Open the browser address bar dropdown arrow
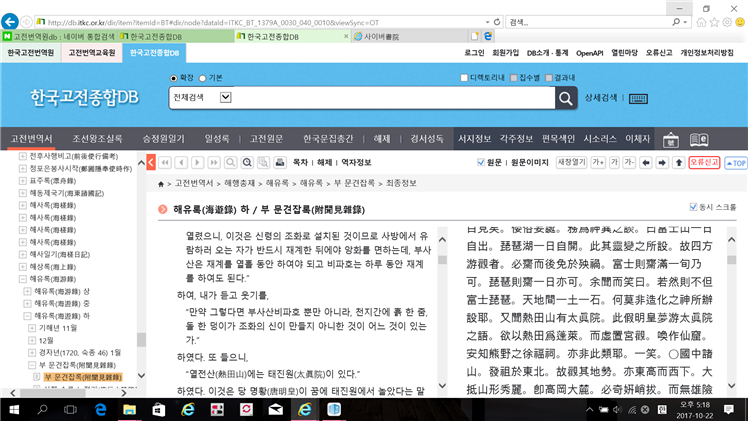The height and width of the screenshot is (421, 748). 487,22
